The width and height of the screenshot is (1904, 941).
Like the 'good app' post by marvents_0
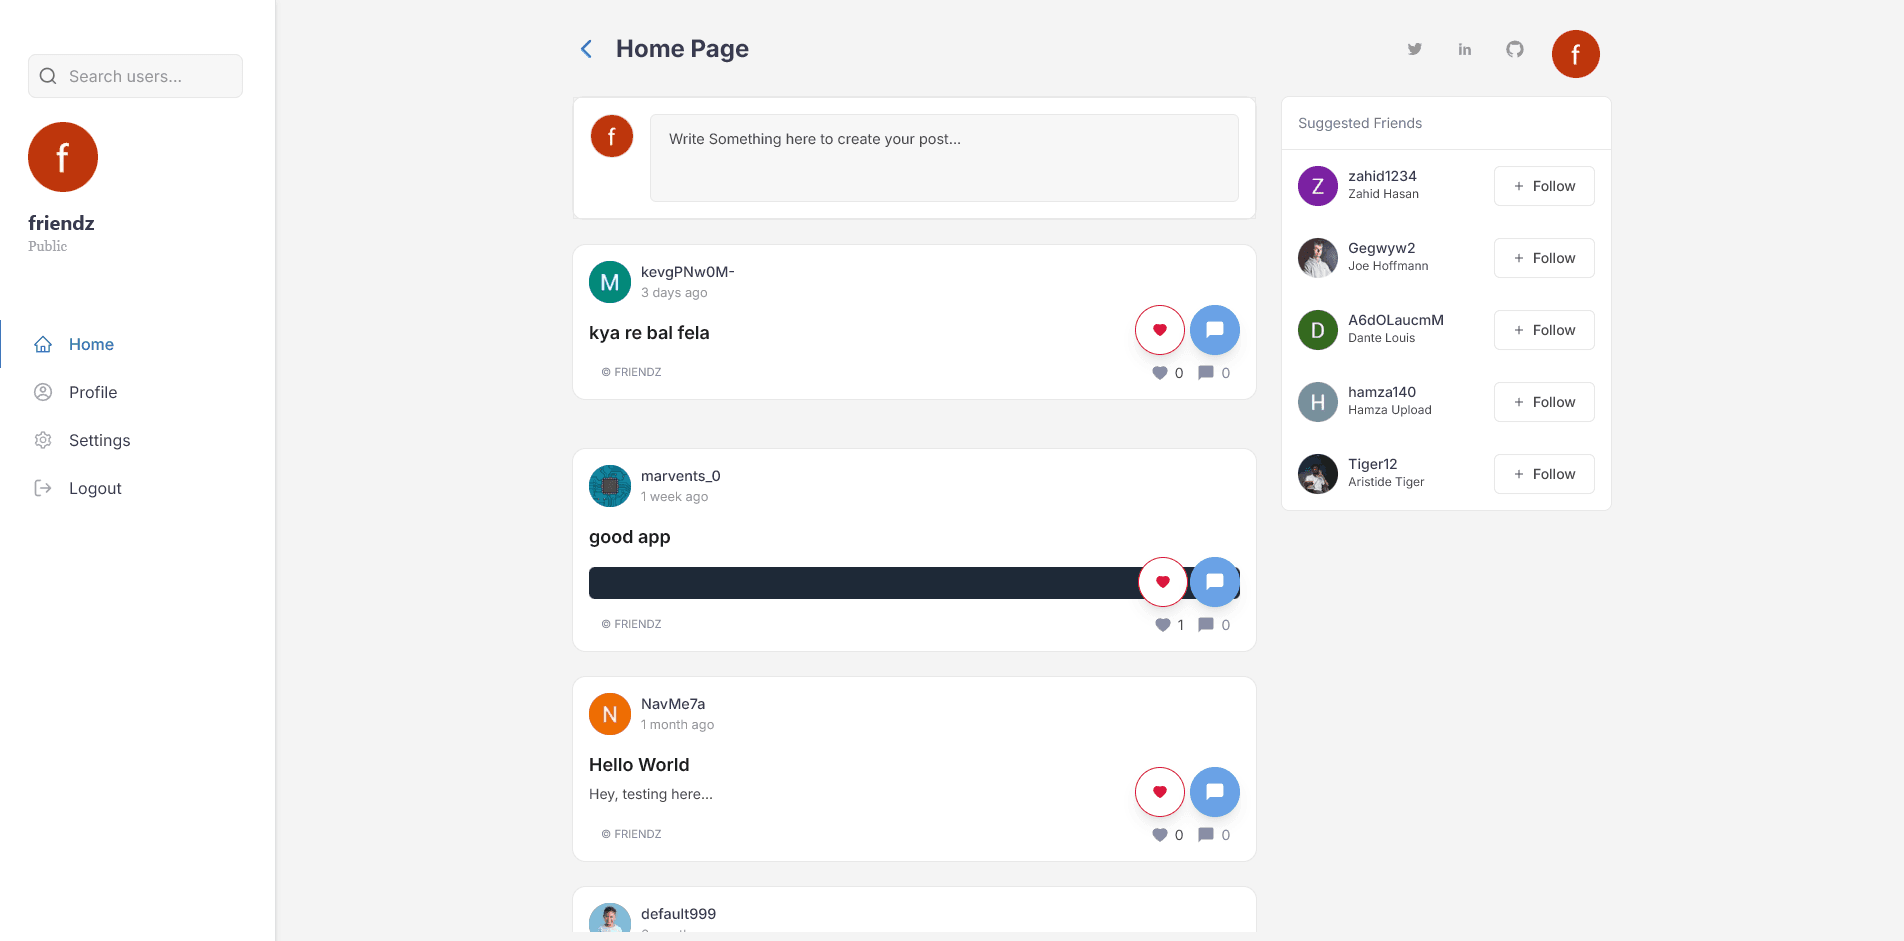pos(1162,582)
